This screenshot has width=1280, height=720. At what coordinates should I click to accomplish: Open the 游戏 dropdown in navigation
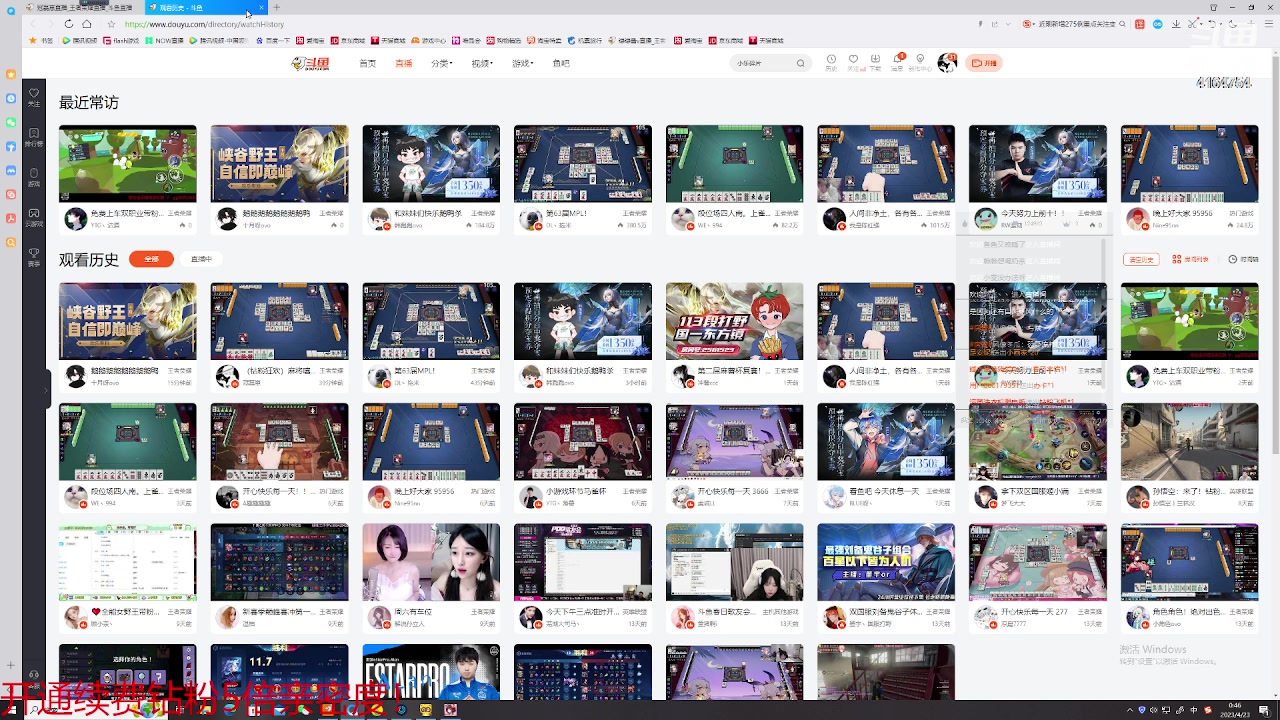tap(522, 63)
